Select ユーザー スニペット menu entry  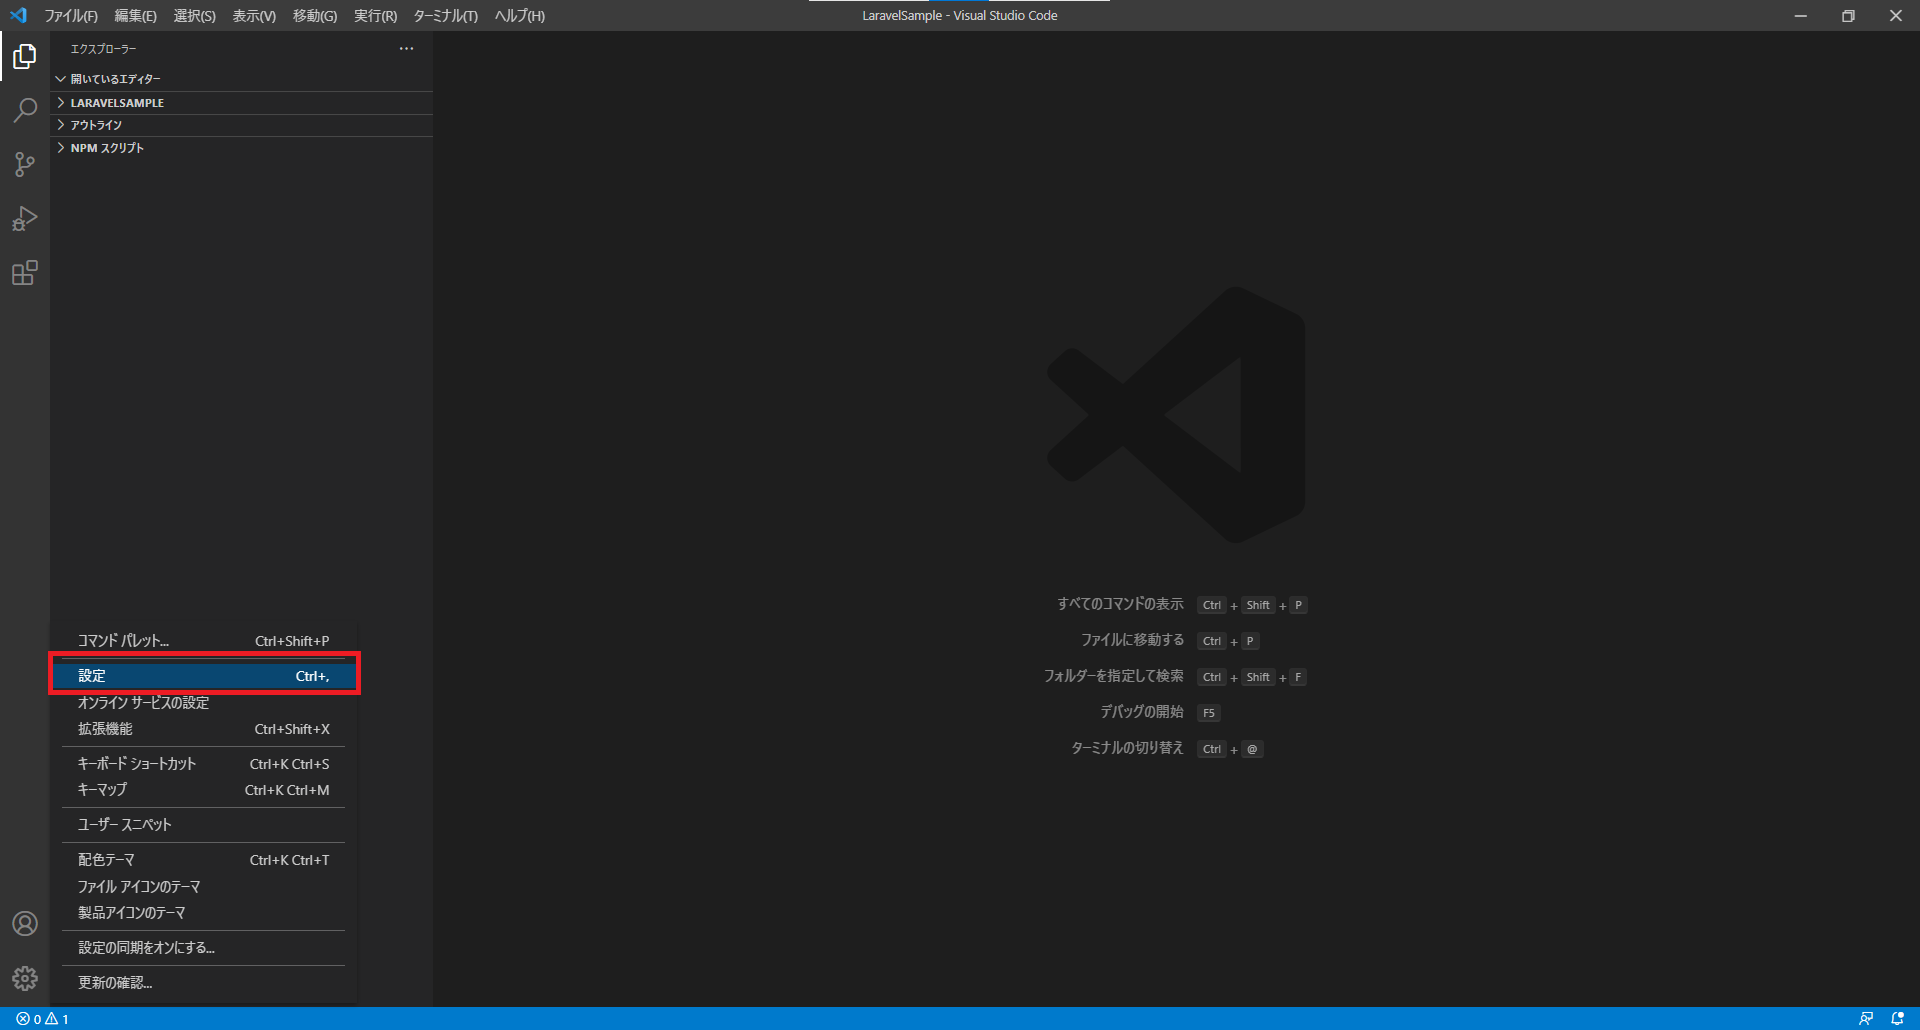click(203, 825)
